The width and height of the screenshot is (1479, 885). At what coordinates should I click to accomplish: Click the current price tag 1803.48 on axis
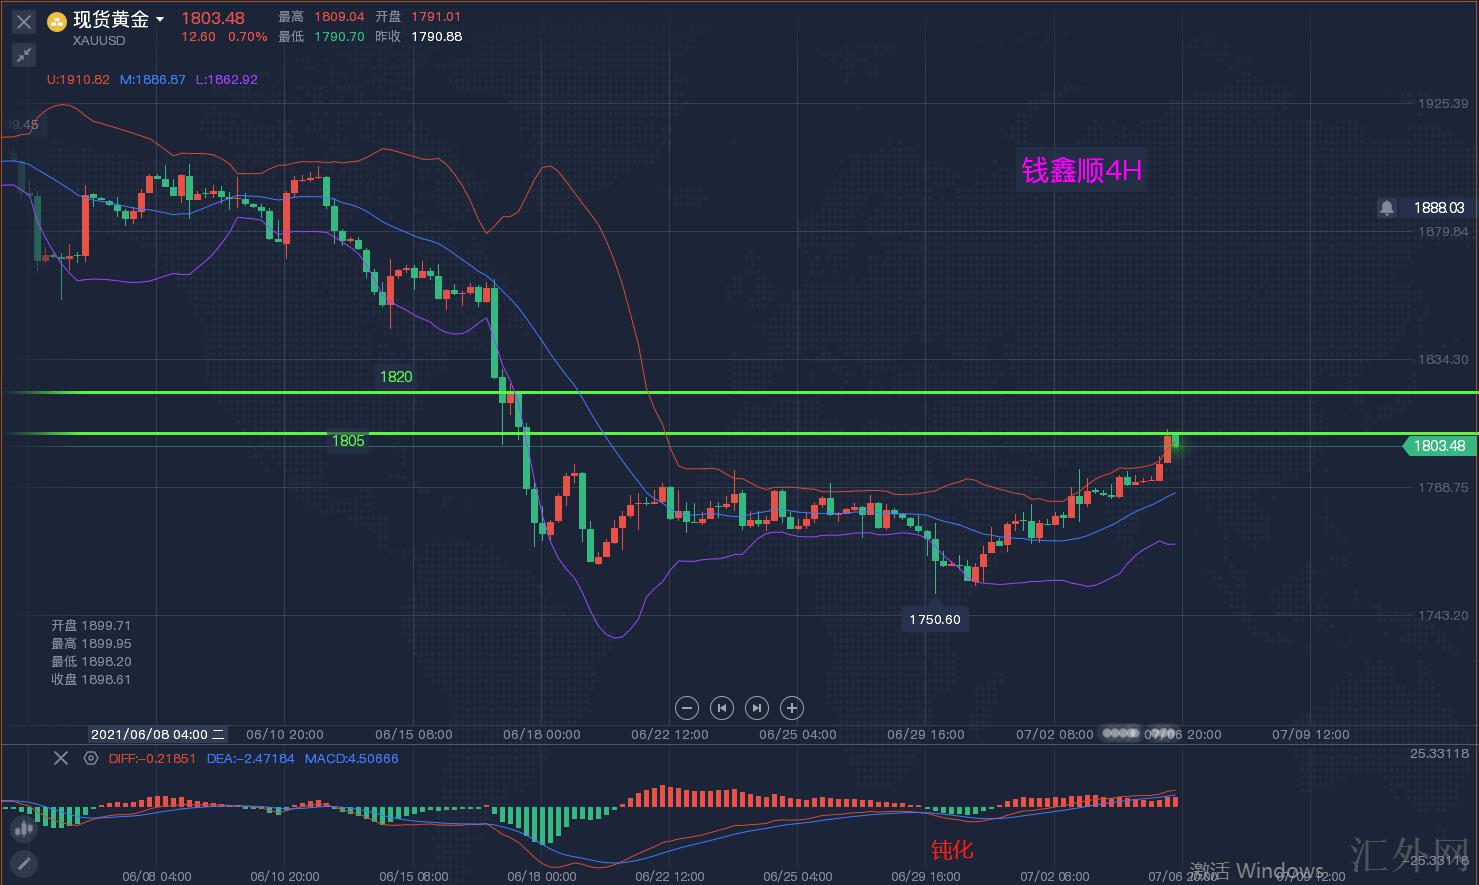1439,446
